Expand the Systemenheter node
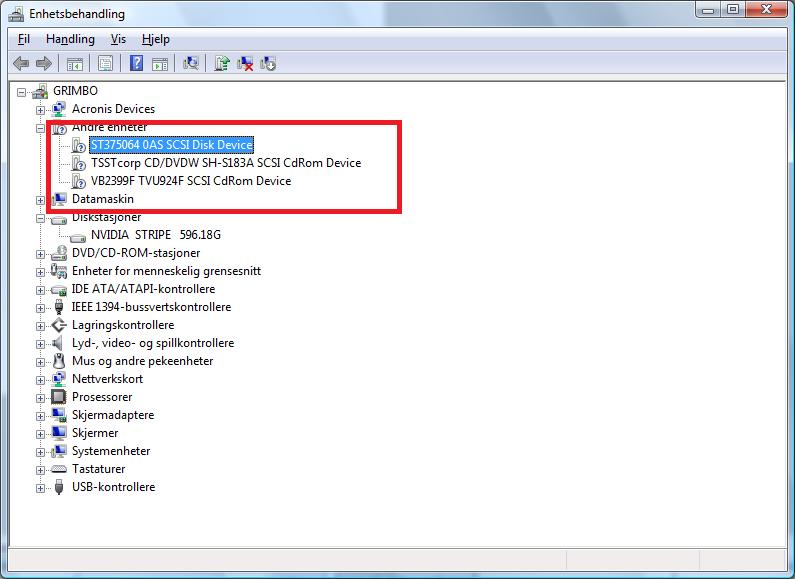 [x=40, y=452]
